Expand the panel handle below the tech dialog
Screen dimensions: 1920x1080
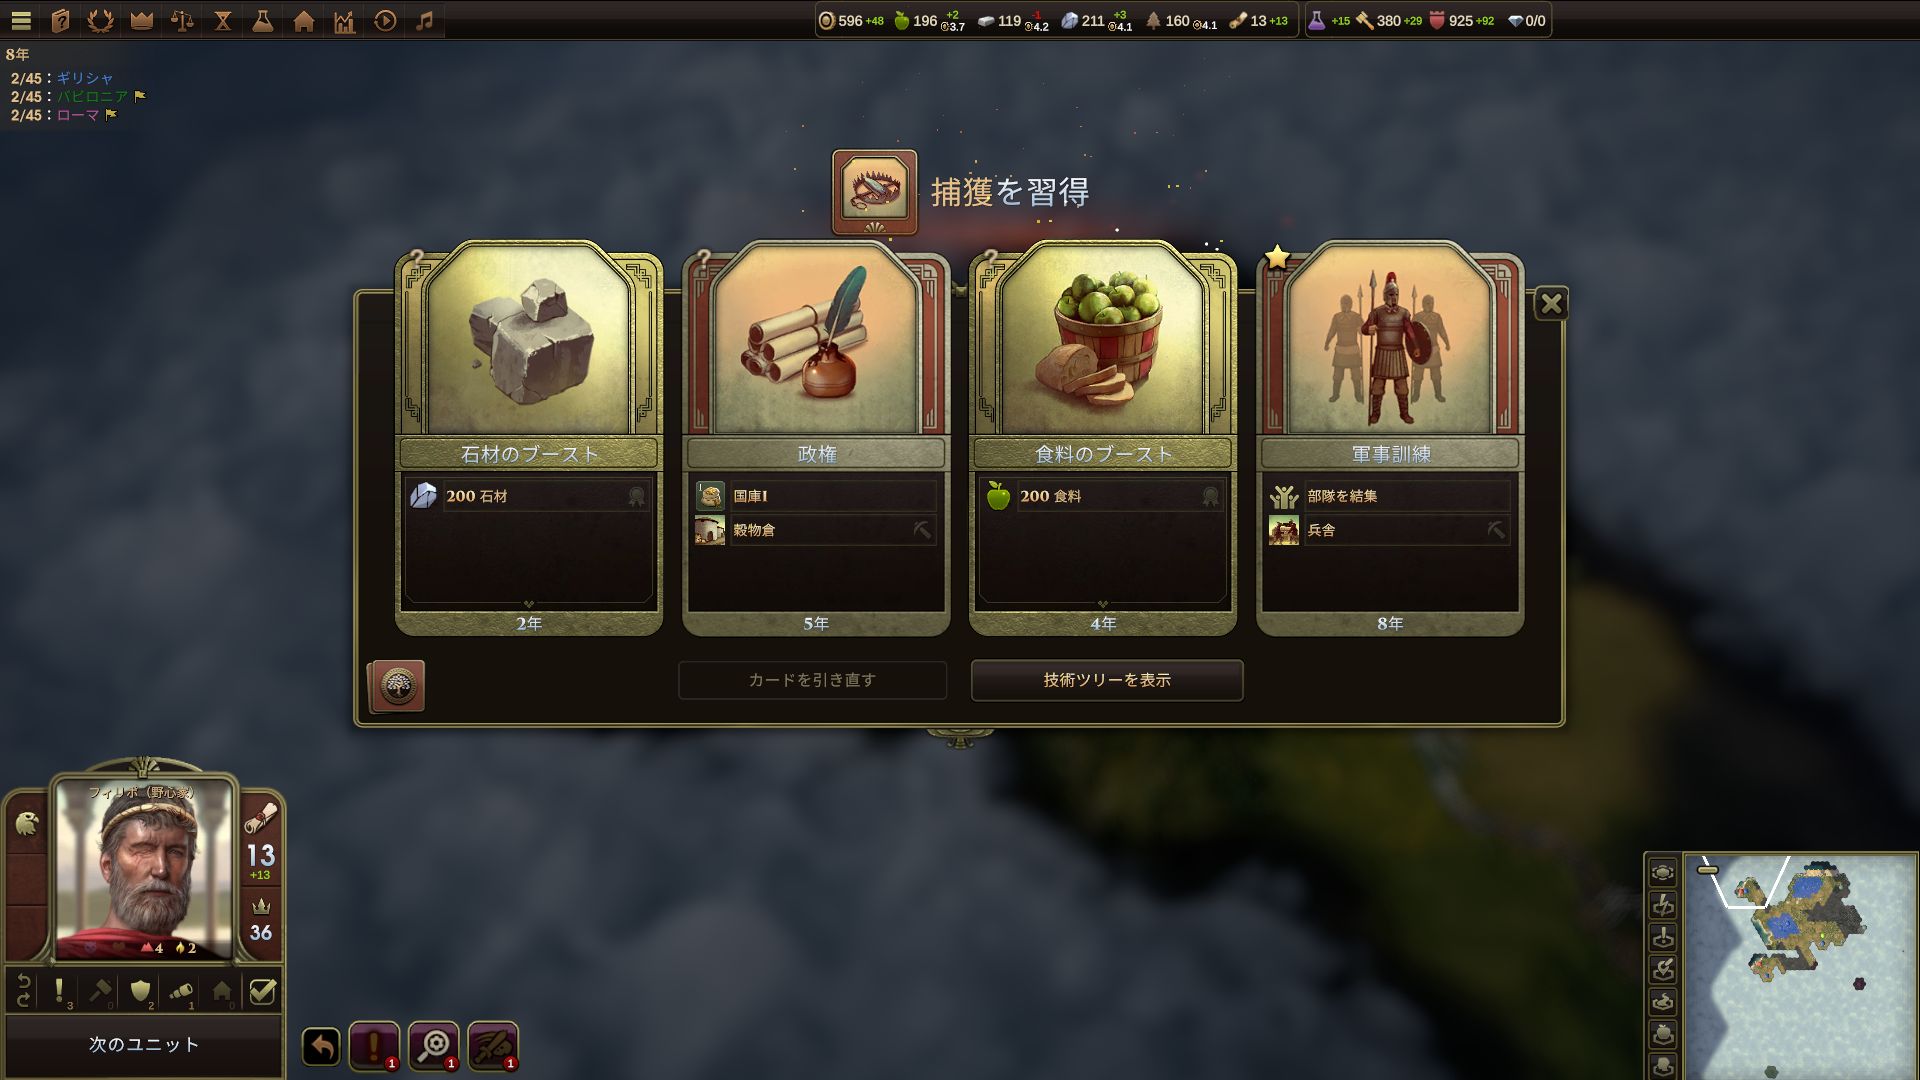960,739
